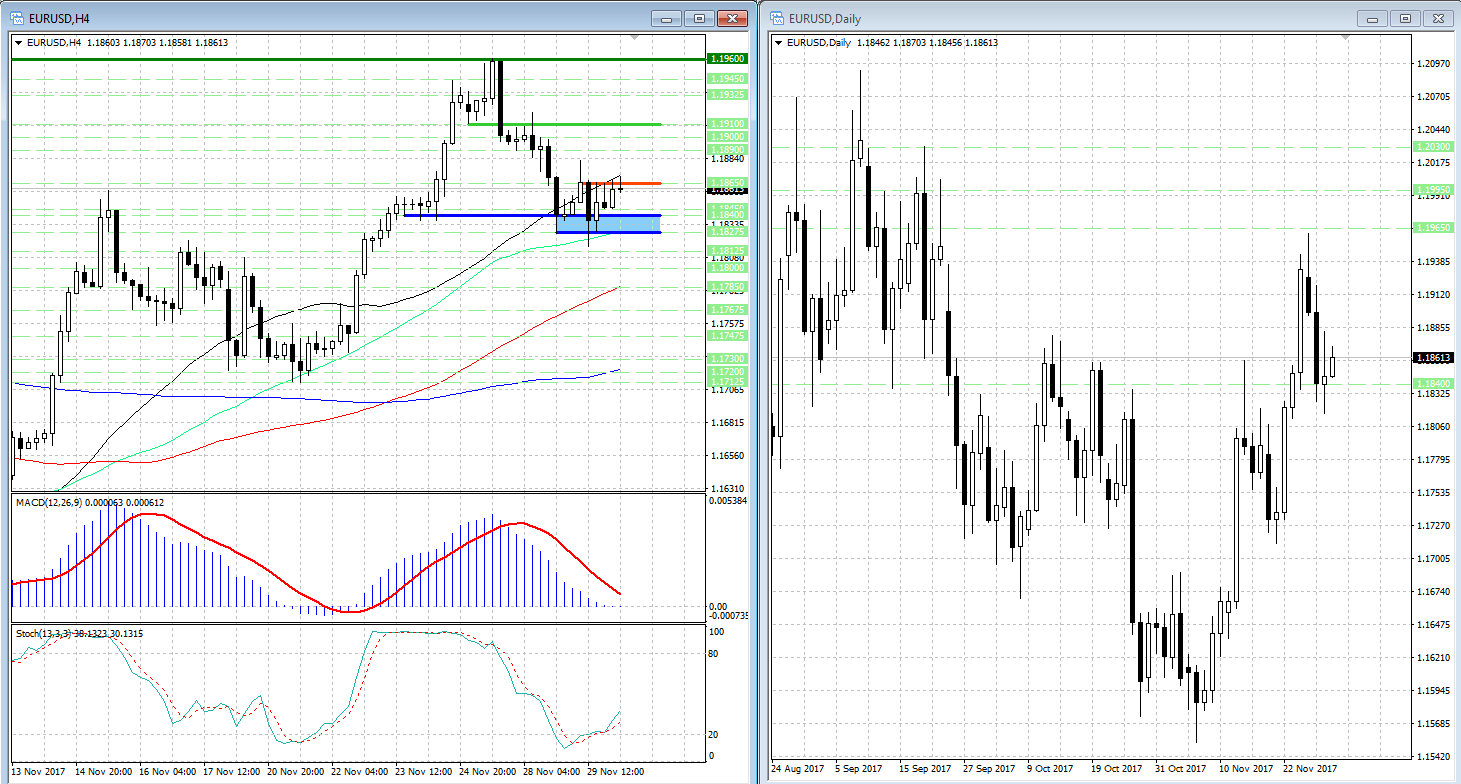The image size is (1461, 784).
Task: Maximize the EURUSD,Daily chart window
Action: (1406, 18)
